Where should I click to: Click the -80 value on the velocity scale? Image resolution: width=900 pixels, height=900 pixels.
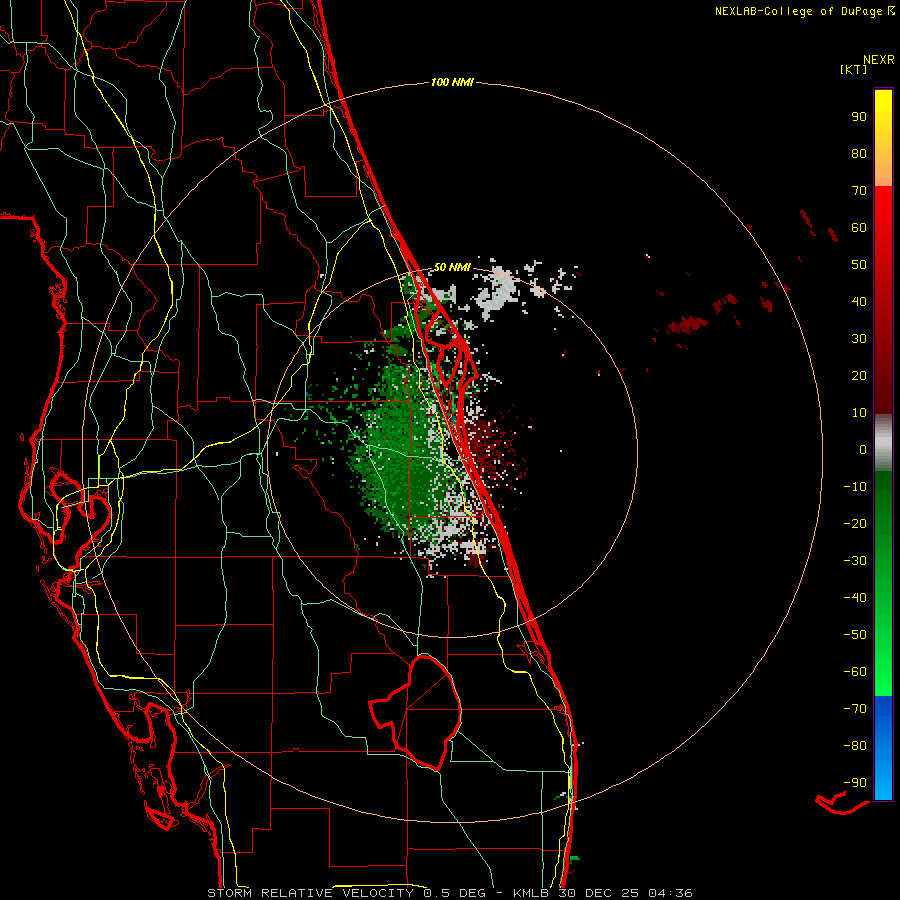tap(855, 746)
